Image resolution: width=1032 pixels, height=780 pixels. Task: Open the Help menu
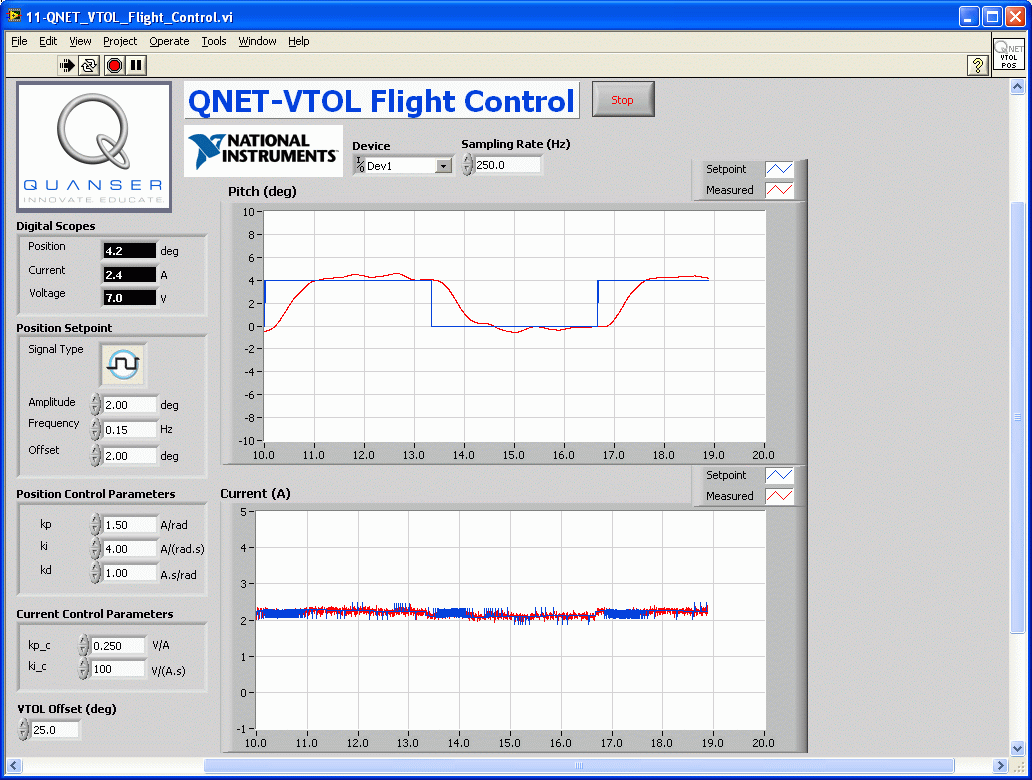pos(298,41)
